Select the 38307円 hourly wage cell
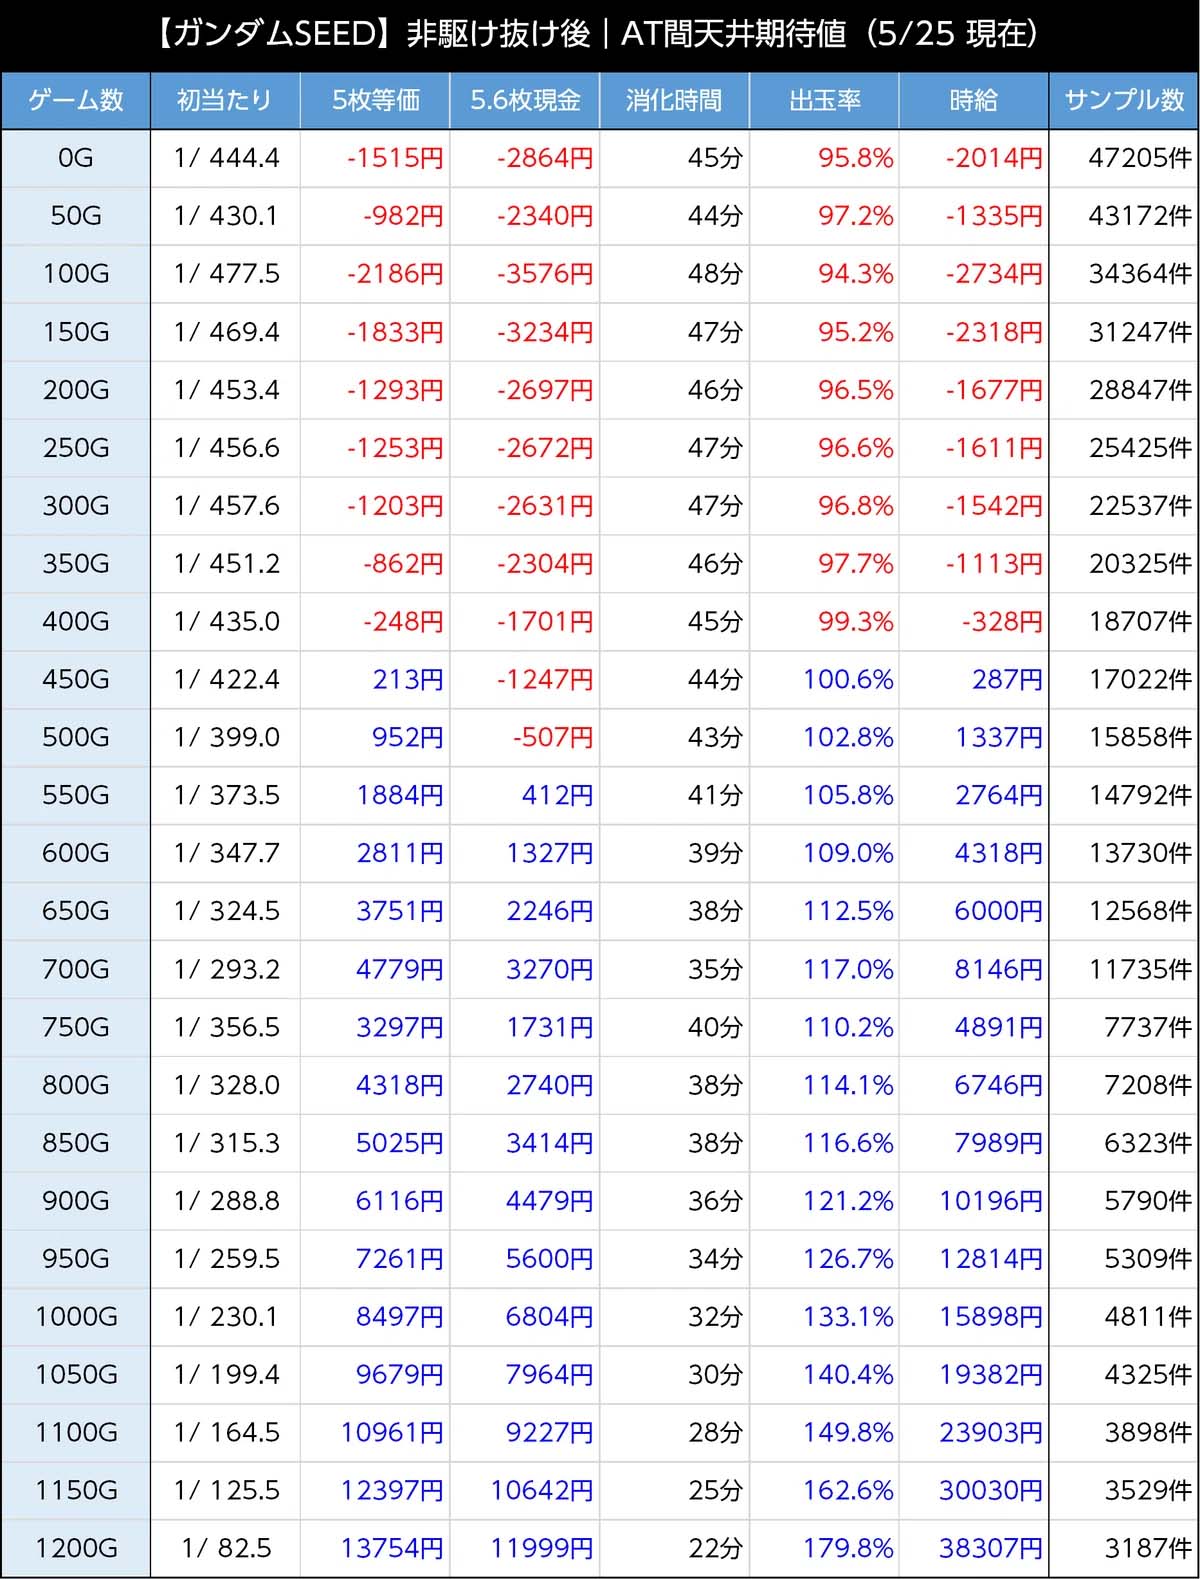Screen dimensions: 1200x1579 [x=990, y=1549]
